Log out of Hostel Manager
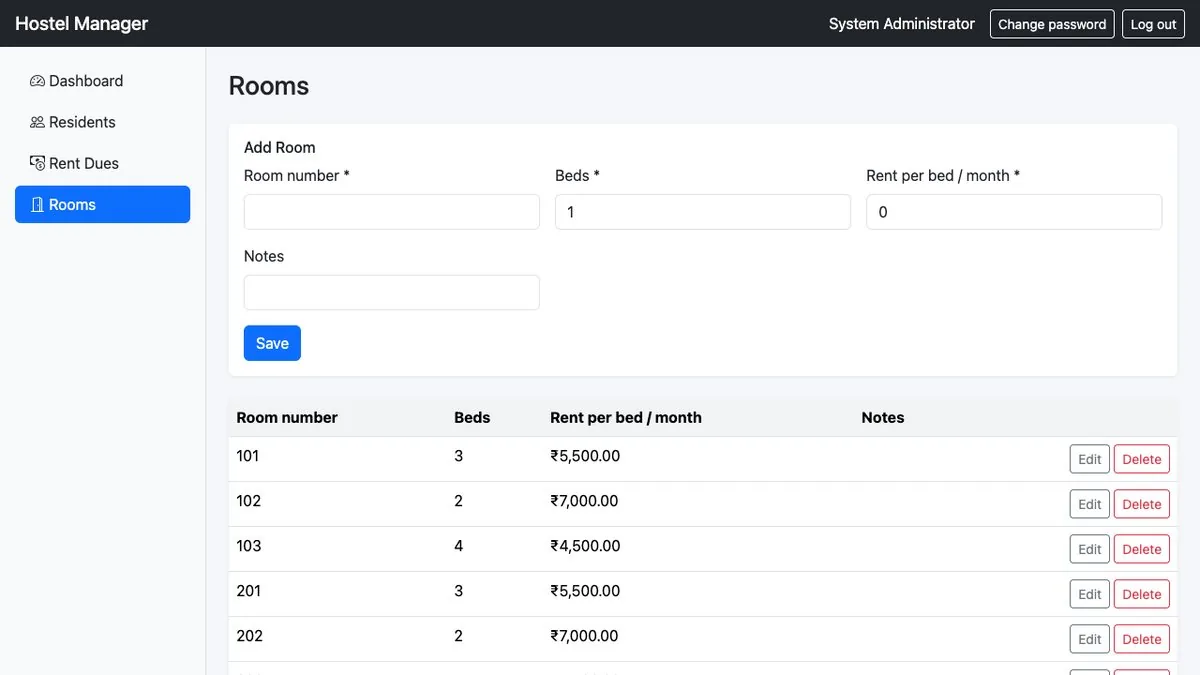Image resolution: width=1200 pixels, height=675 pixels. pyautogui.click(x=1153, y=24)
